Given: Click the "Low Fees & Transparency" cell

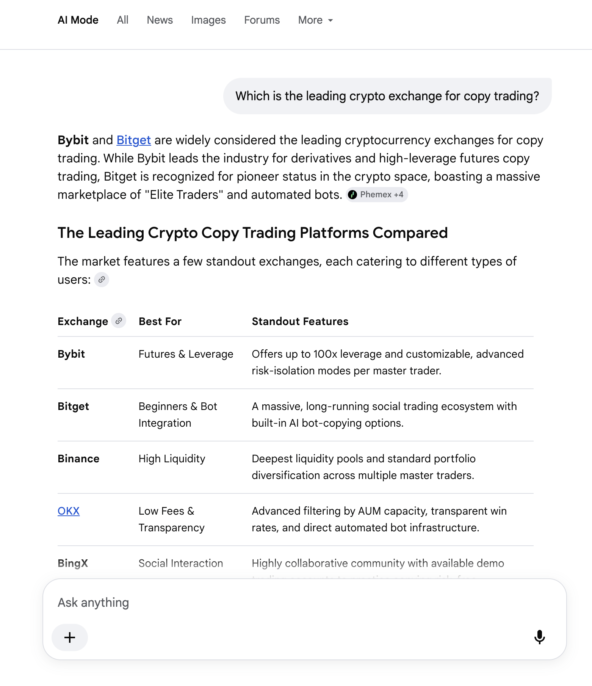Looking at the screenshot, I should click(x=171, y=519).
